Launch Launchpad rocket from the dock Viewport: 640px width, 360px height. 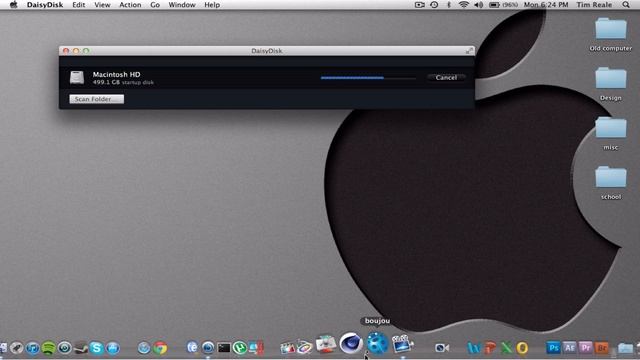(x=17, y=348)
